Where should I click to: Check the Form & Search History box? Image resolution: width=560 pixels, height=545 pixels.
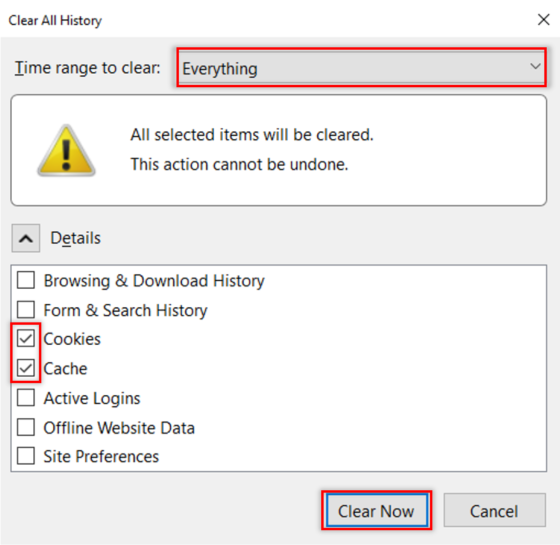[26, 309]
